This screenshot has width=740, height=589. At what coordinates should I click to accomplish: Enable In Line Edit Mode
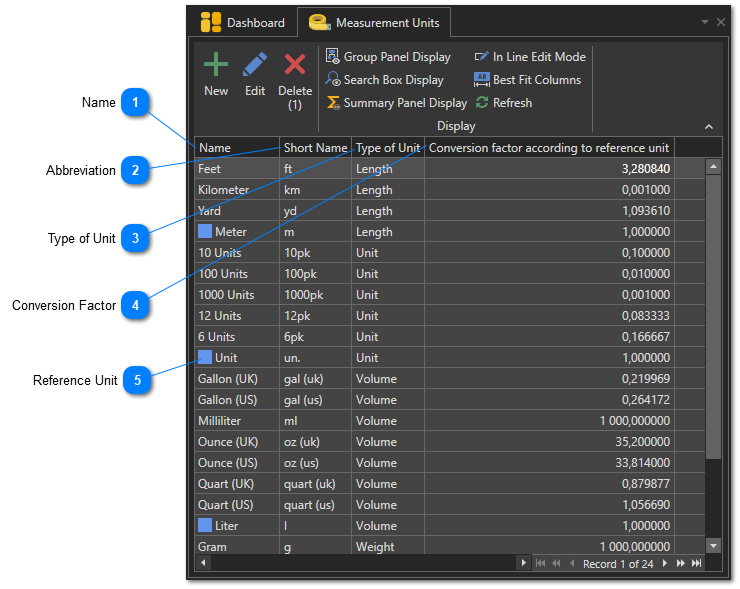[x=530, y=57]
